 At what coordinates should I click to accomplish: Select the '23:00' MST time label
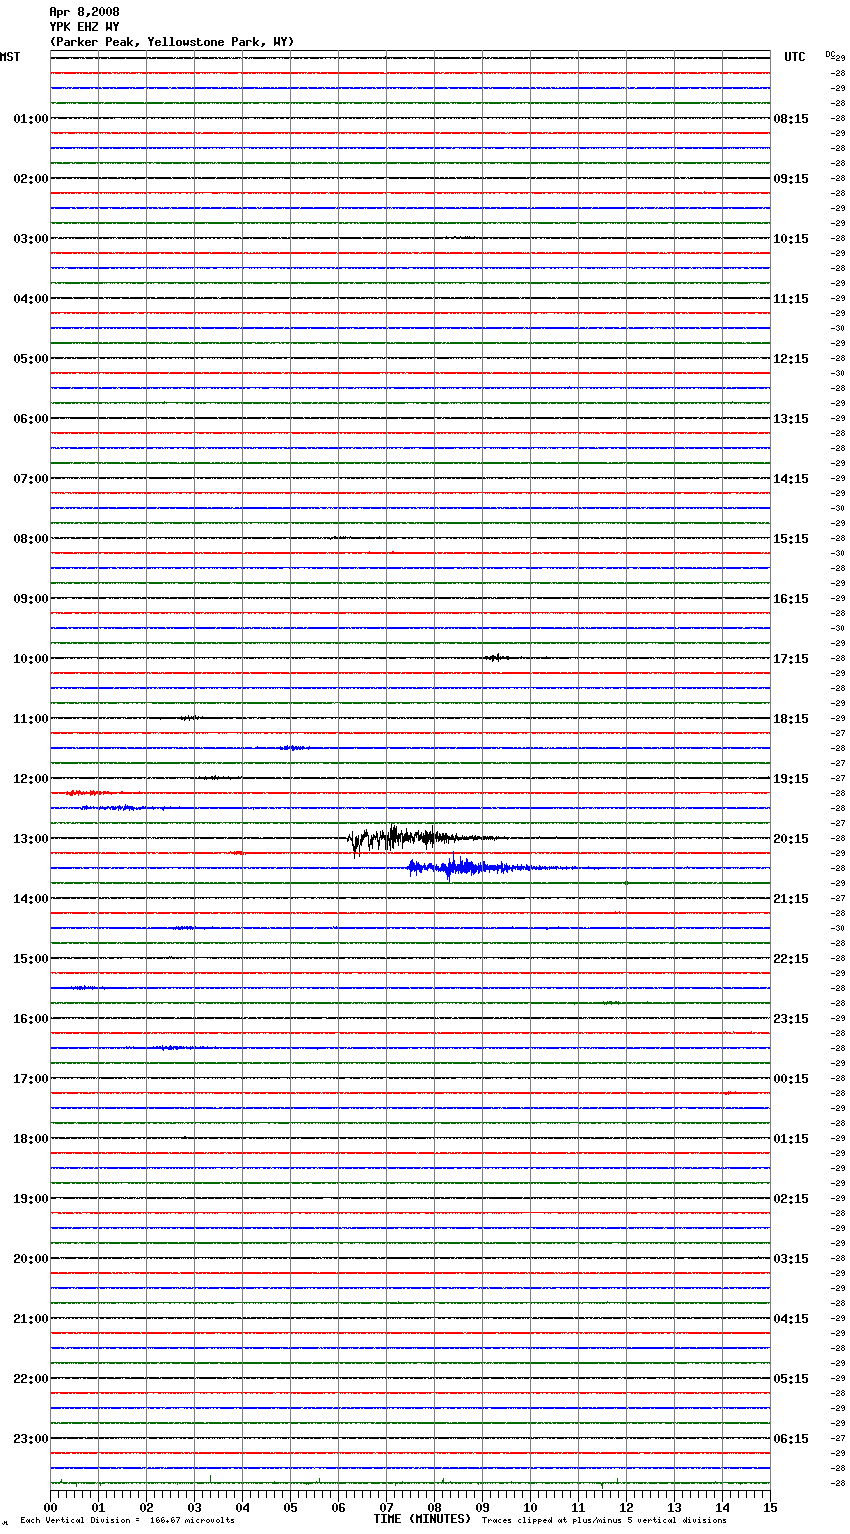click(x=31, y=1439)
